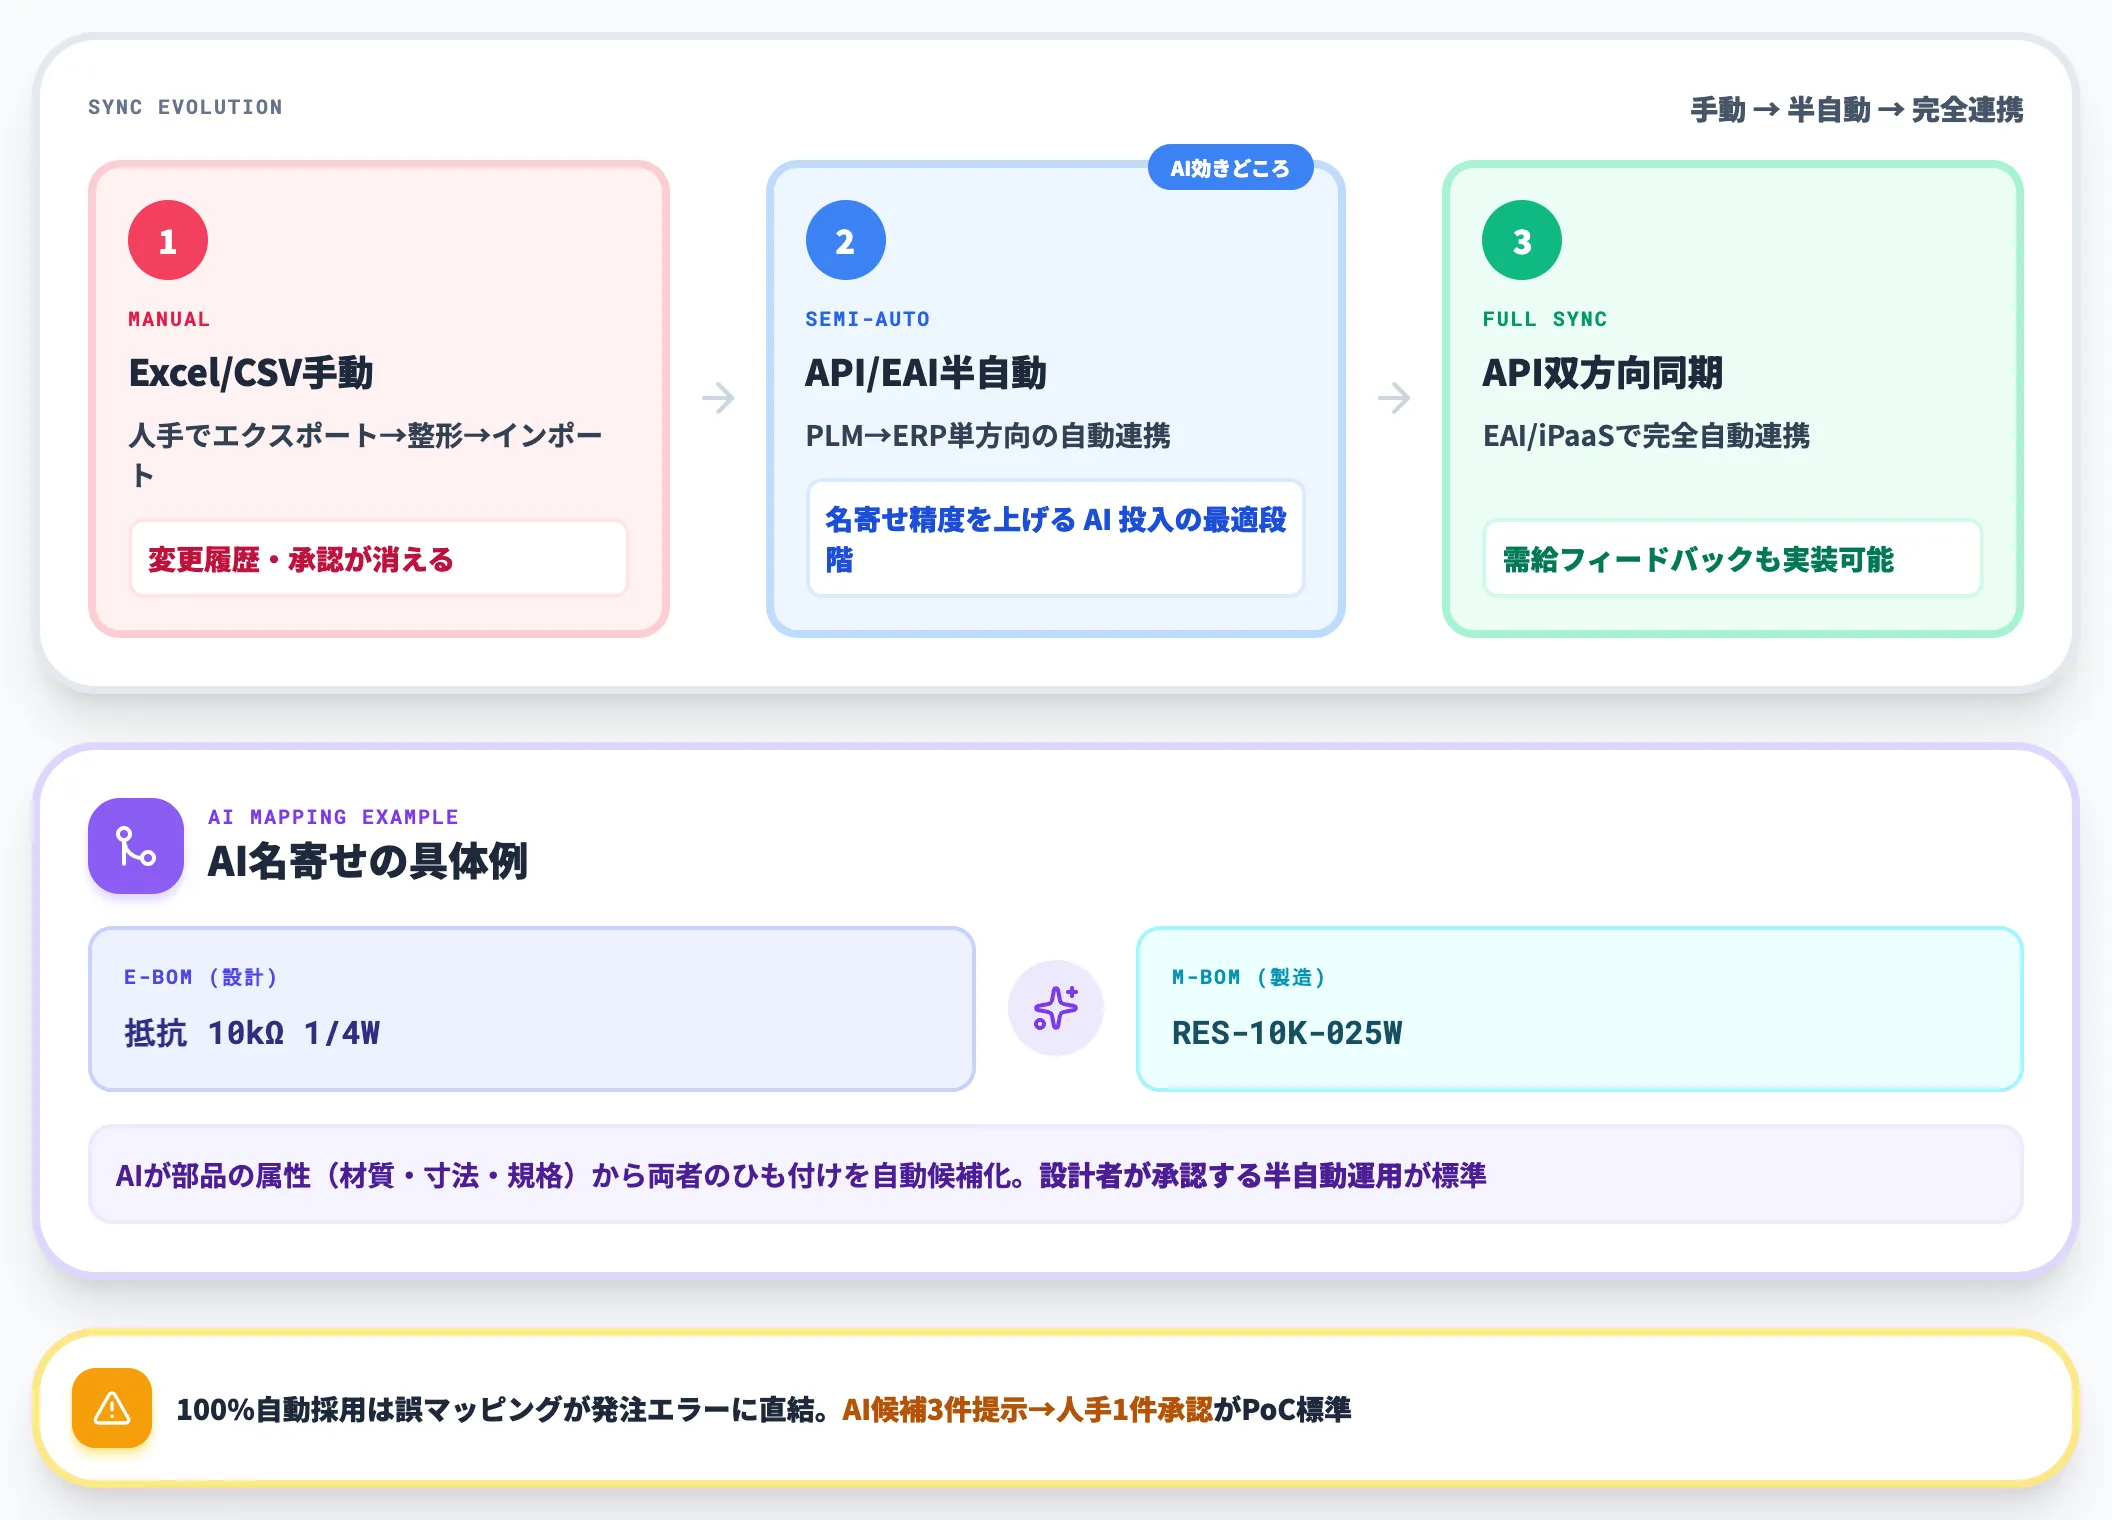The width and height of the screenshot is (2112, 1520).
Task: Click the AI候補3件提示→人手1件承認 highlighted text
Action: (1027, 1410)
